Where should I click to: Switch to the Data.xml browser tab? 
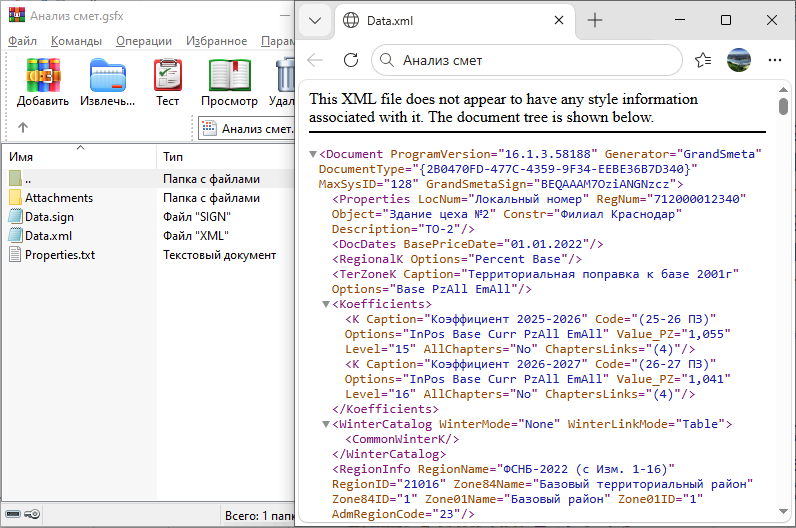point(454,21)
